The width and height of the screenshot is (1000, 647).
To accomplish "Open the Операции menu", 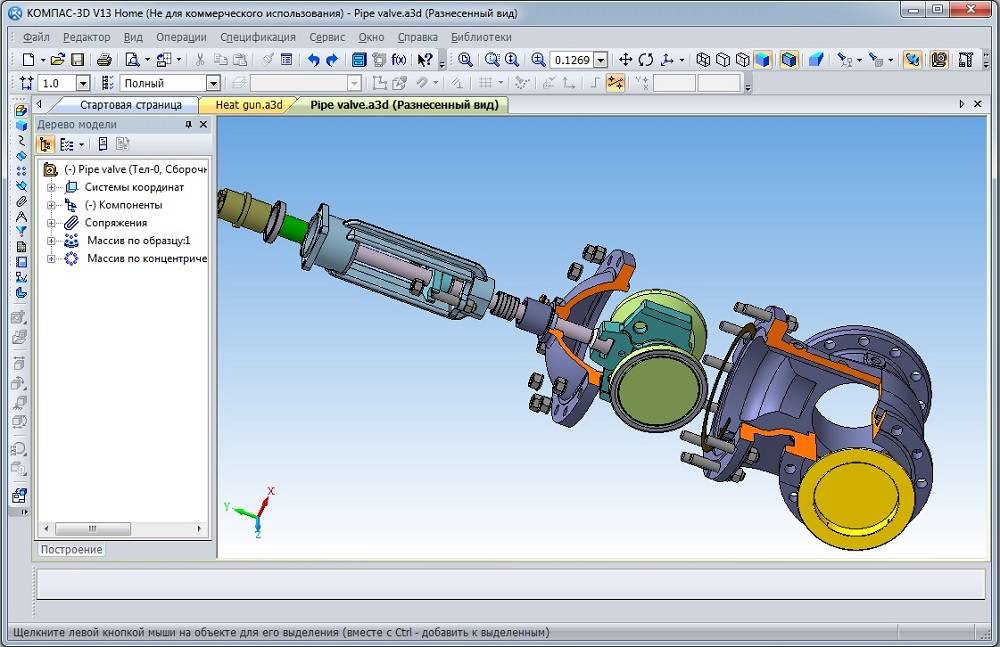I will [180, 37].
